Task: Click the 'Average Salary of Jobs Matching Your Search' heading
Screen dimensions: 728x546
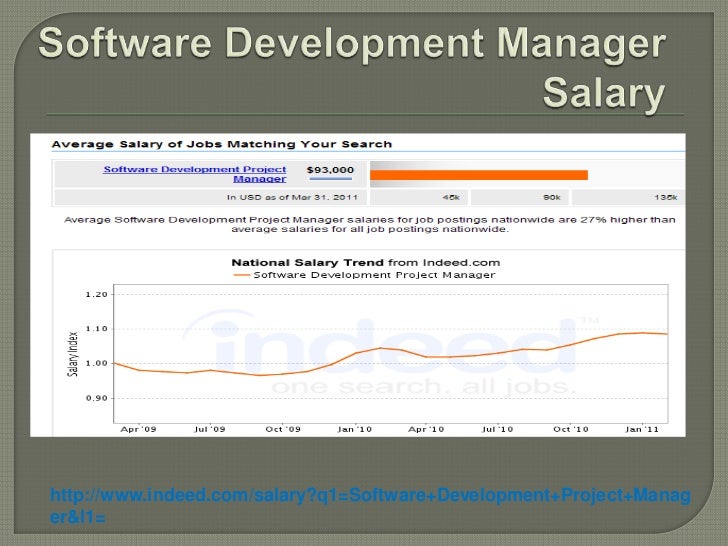Action: tap(222, 144)
